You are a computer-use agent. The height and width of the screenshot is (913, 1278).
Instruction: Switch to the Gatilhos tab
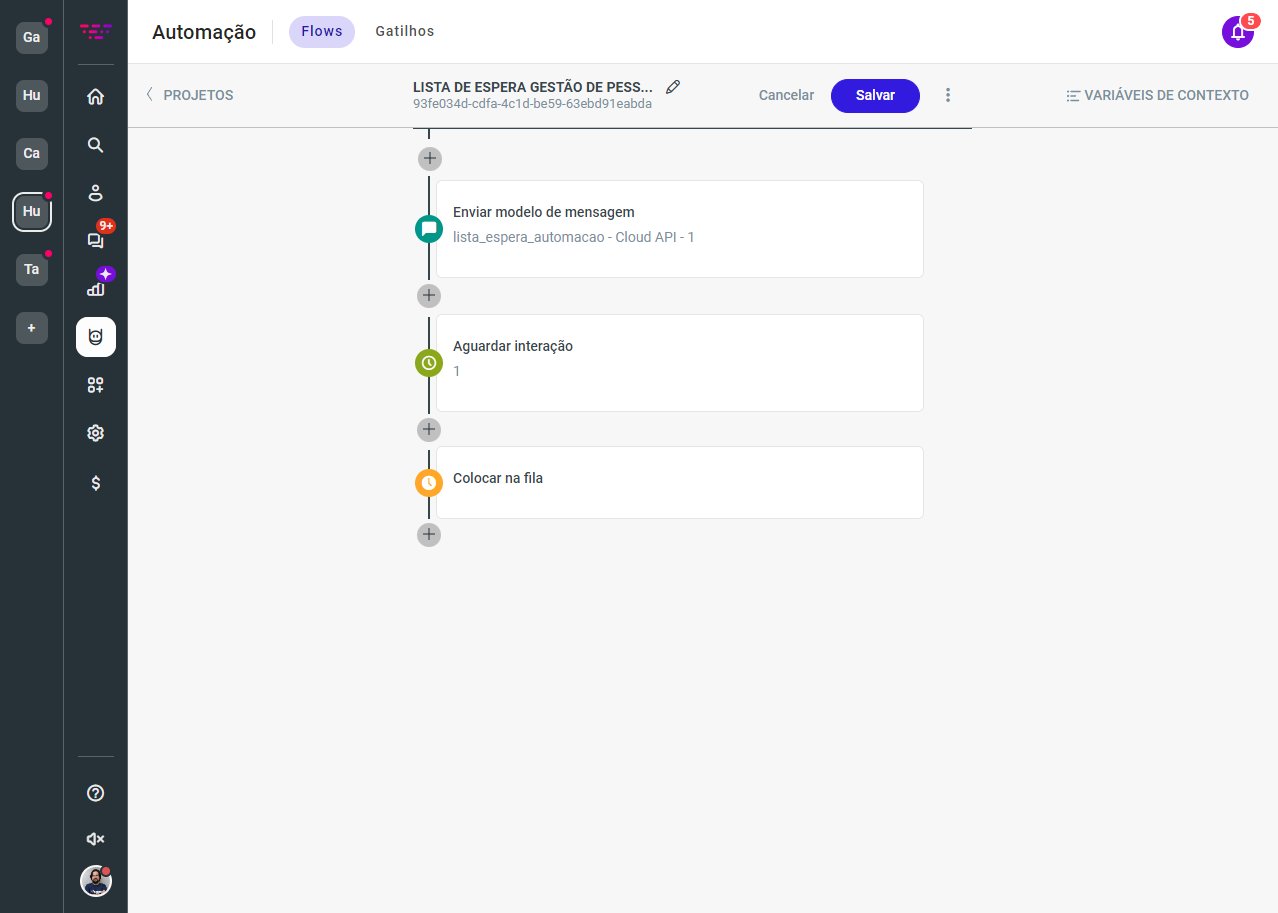[405, 32]
